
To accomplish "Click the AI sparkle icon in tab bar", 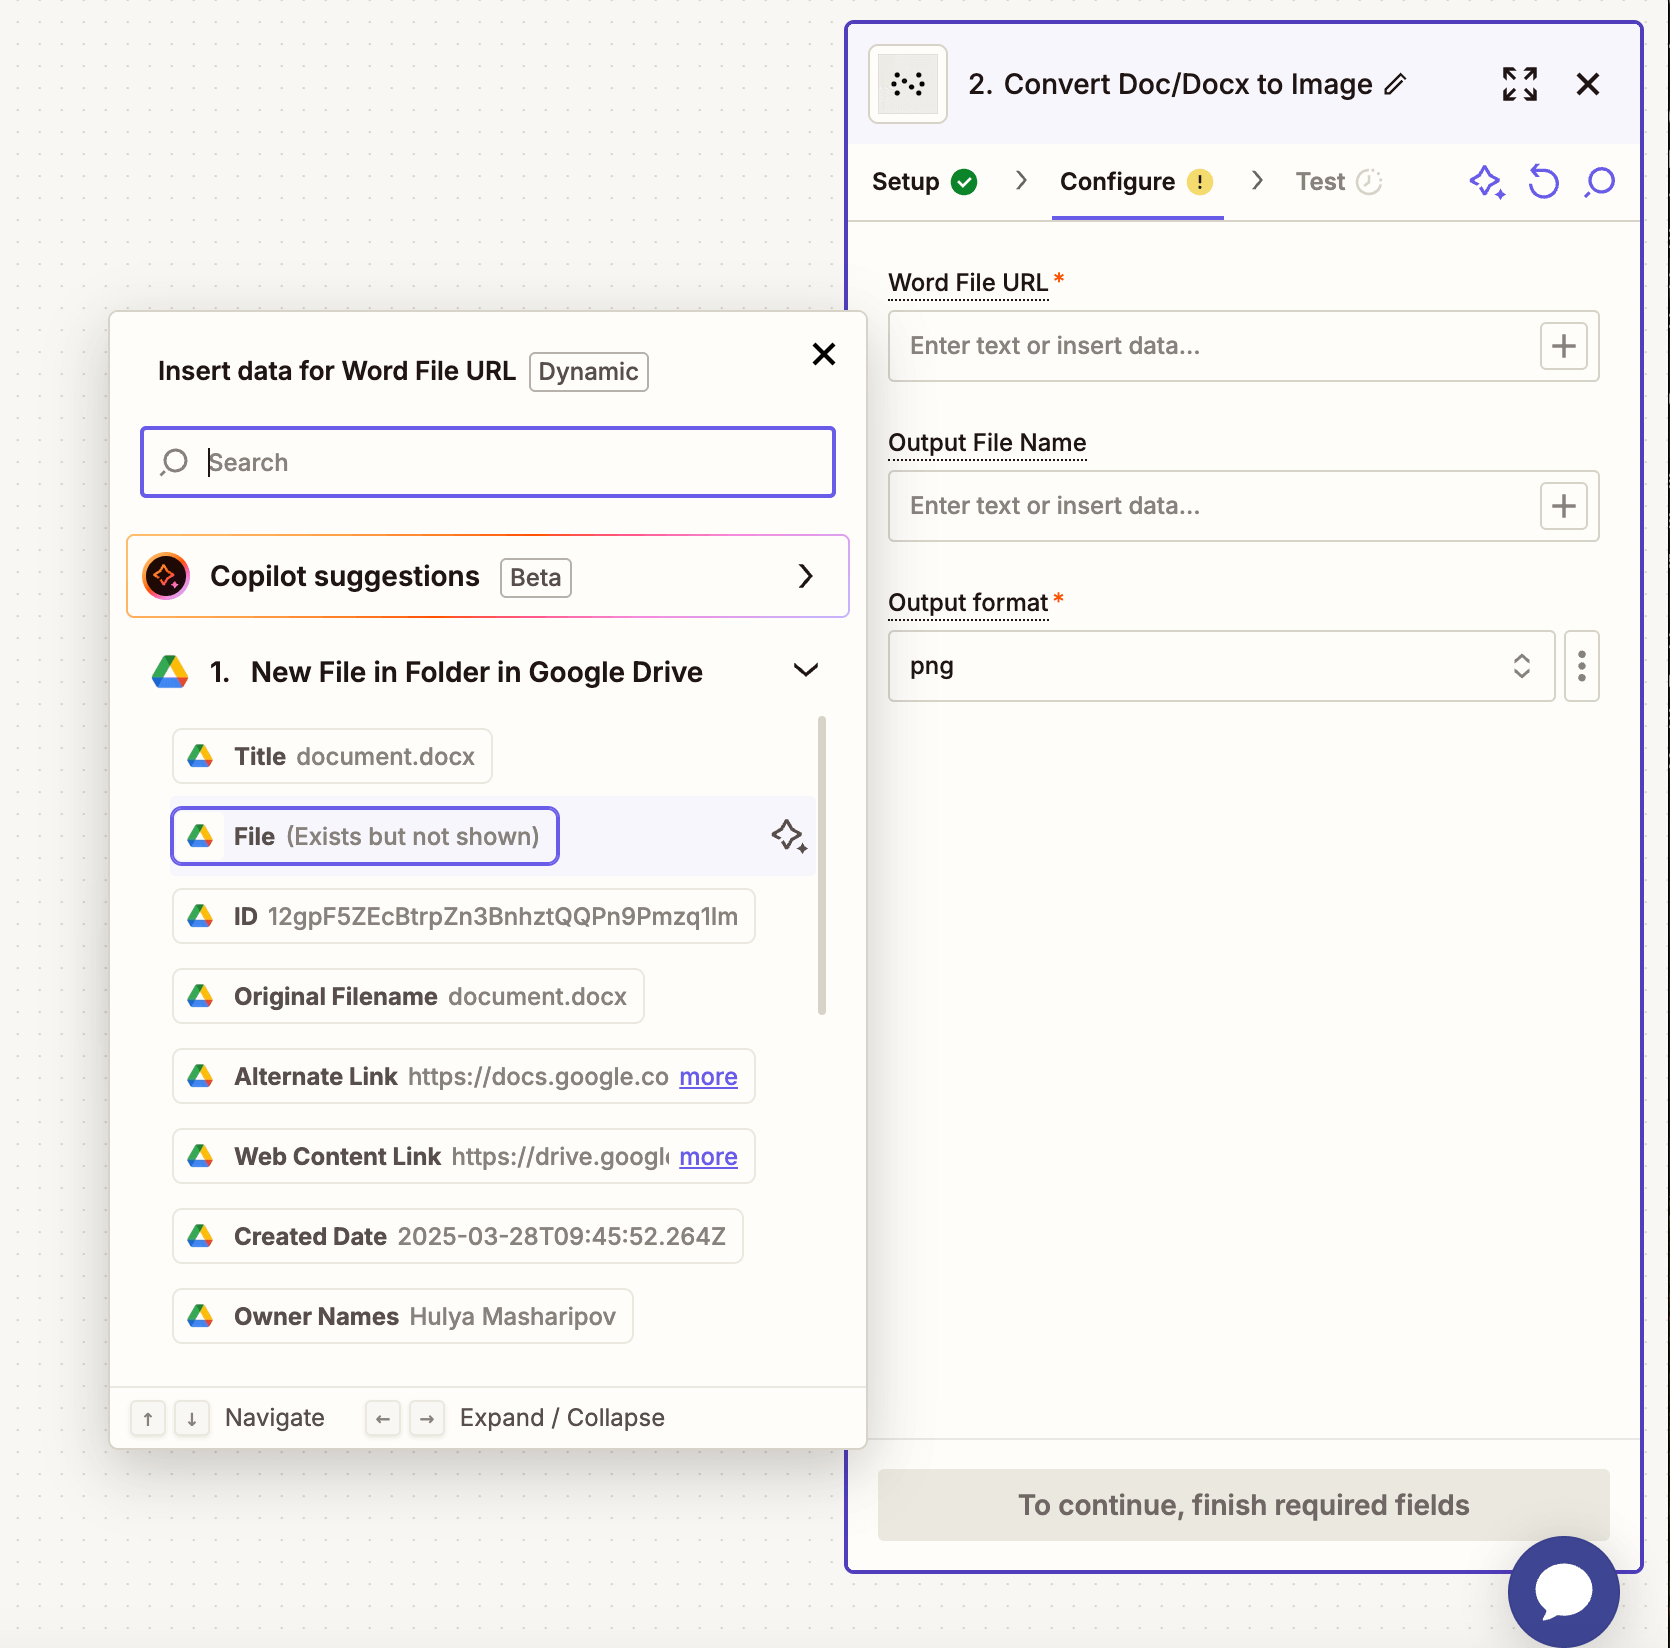I will 1486,182.
